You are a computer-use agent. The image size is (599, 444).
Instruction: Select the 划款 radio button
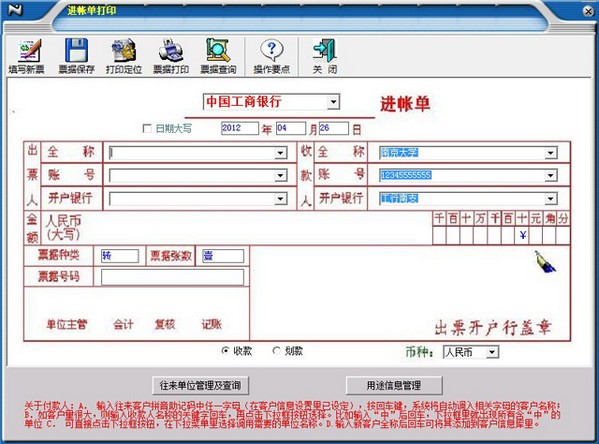(276, 350)
